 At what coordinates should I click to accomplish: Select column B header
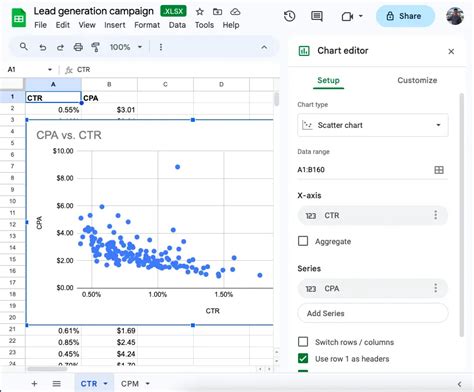click(x=109, y=85)
